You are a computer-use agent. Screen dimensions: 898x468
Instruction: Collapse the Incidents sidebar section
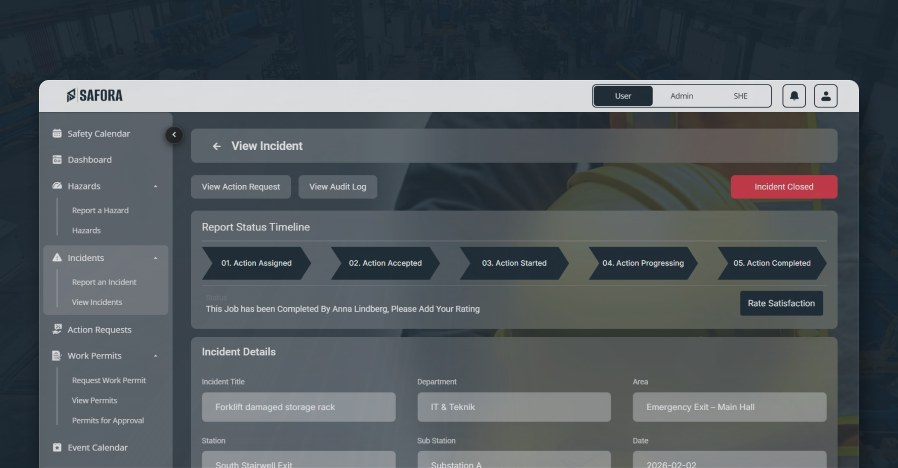click(155, 259)
